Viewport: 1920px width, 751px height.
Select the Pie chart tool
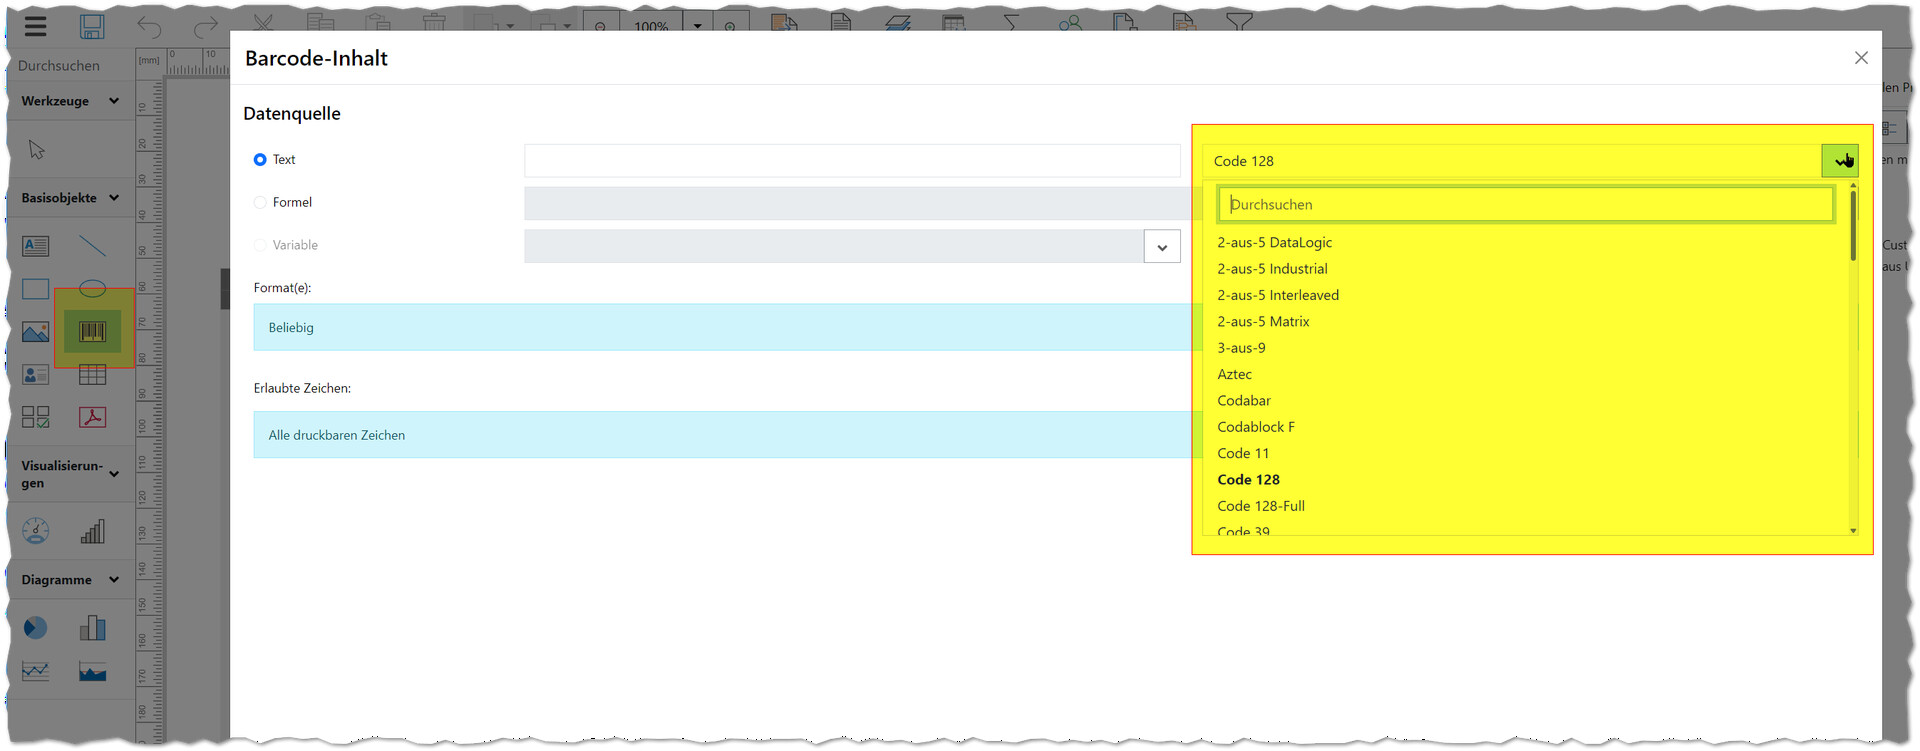tap(36, 628)
